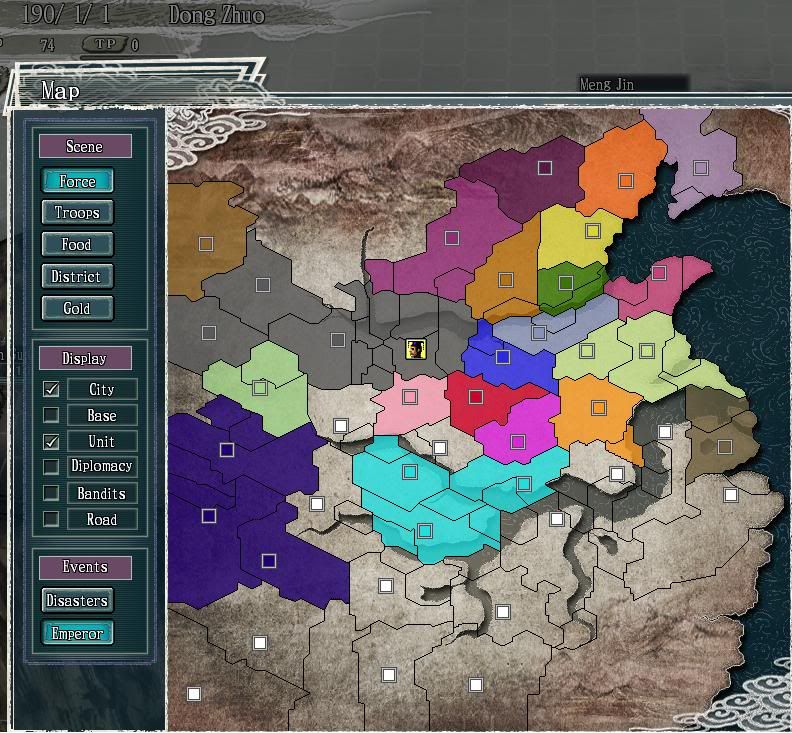Switch the map scene to Troops
This screenshot has height=733, width=792.
(77, 212)
